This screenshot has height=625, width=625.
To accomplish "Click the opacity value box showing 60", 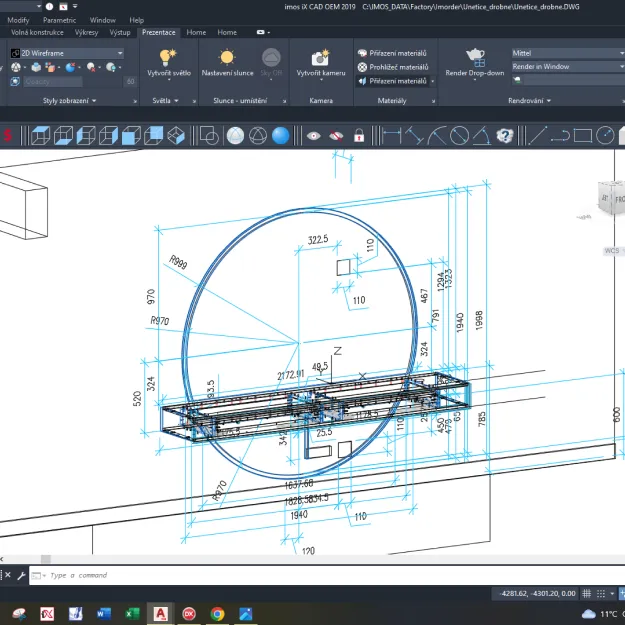I will [x=130, y=82].
